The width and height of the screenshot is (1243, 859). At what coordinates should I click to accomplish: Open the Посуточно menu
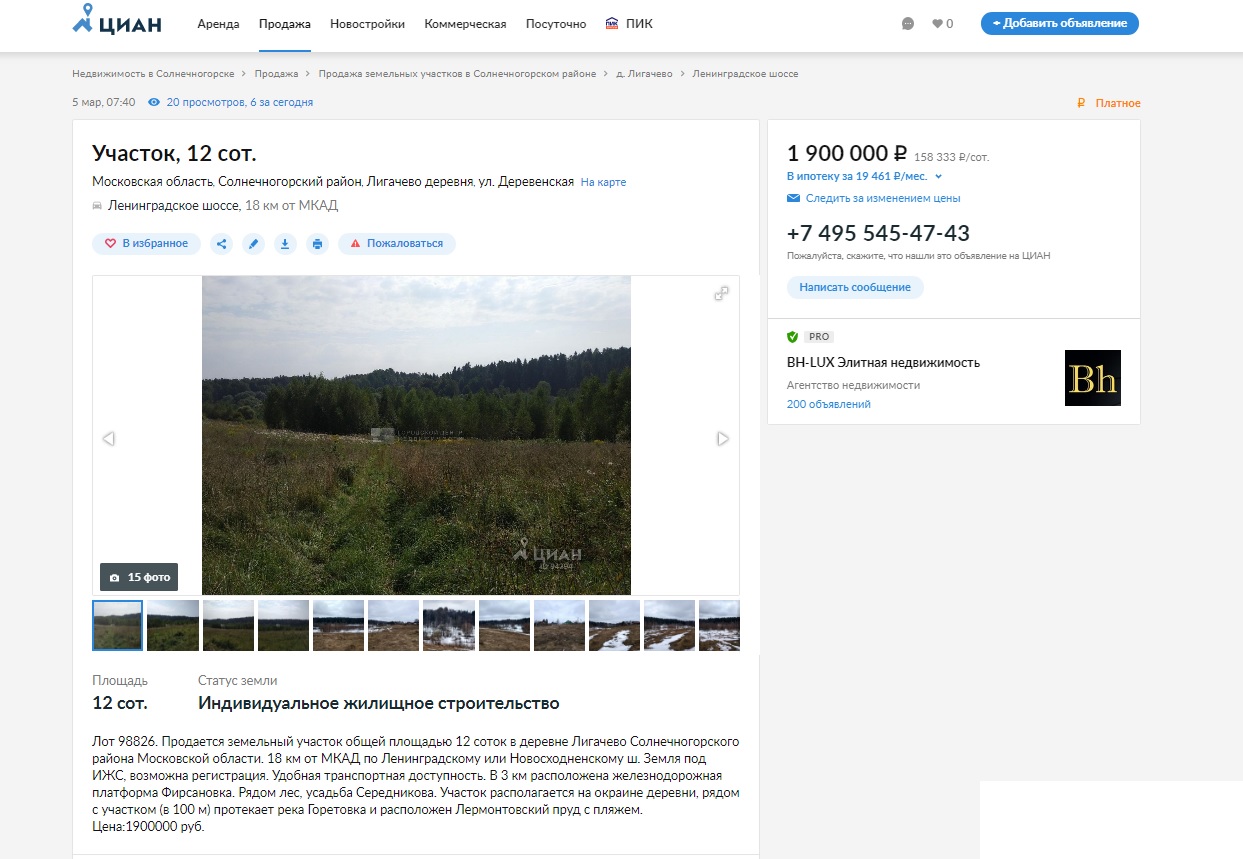556,24
